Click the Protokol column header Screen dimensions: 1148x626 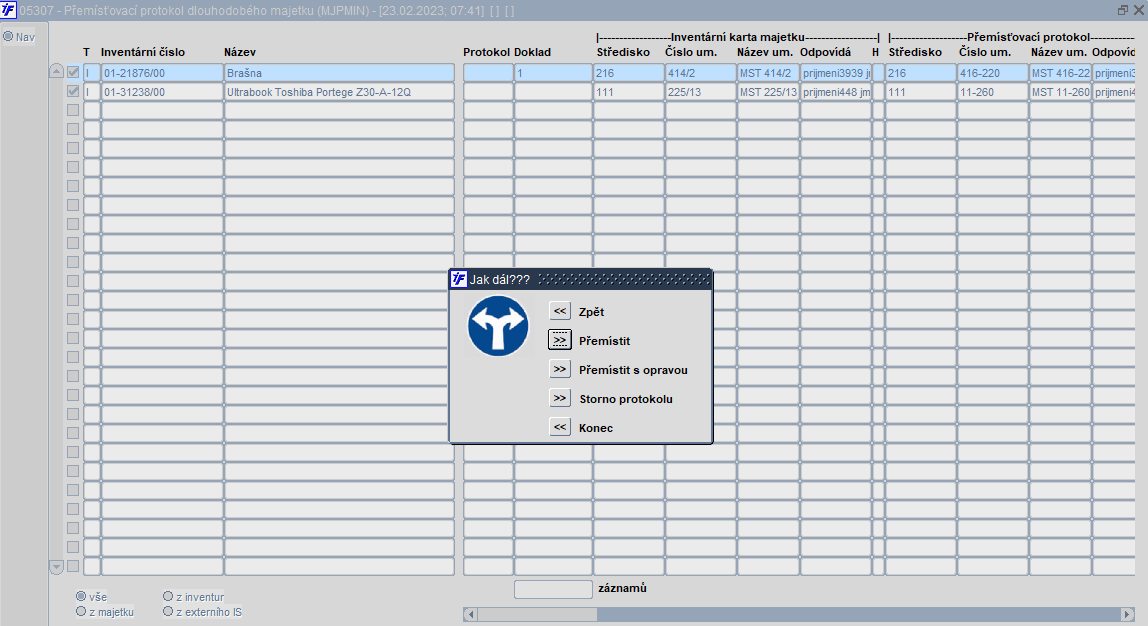(x=486, y=52)
